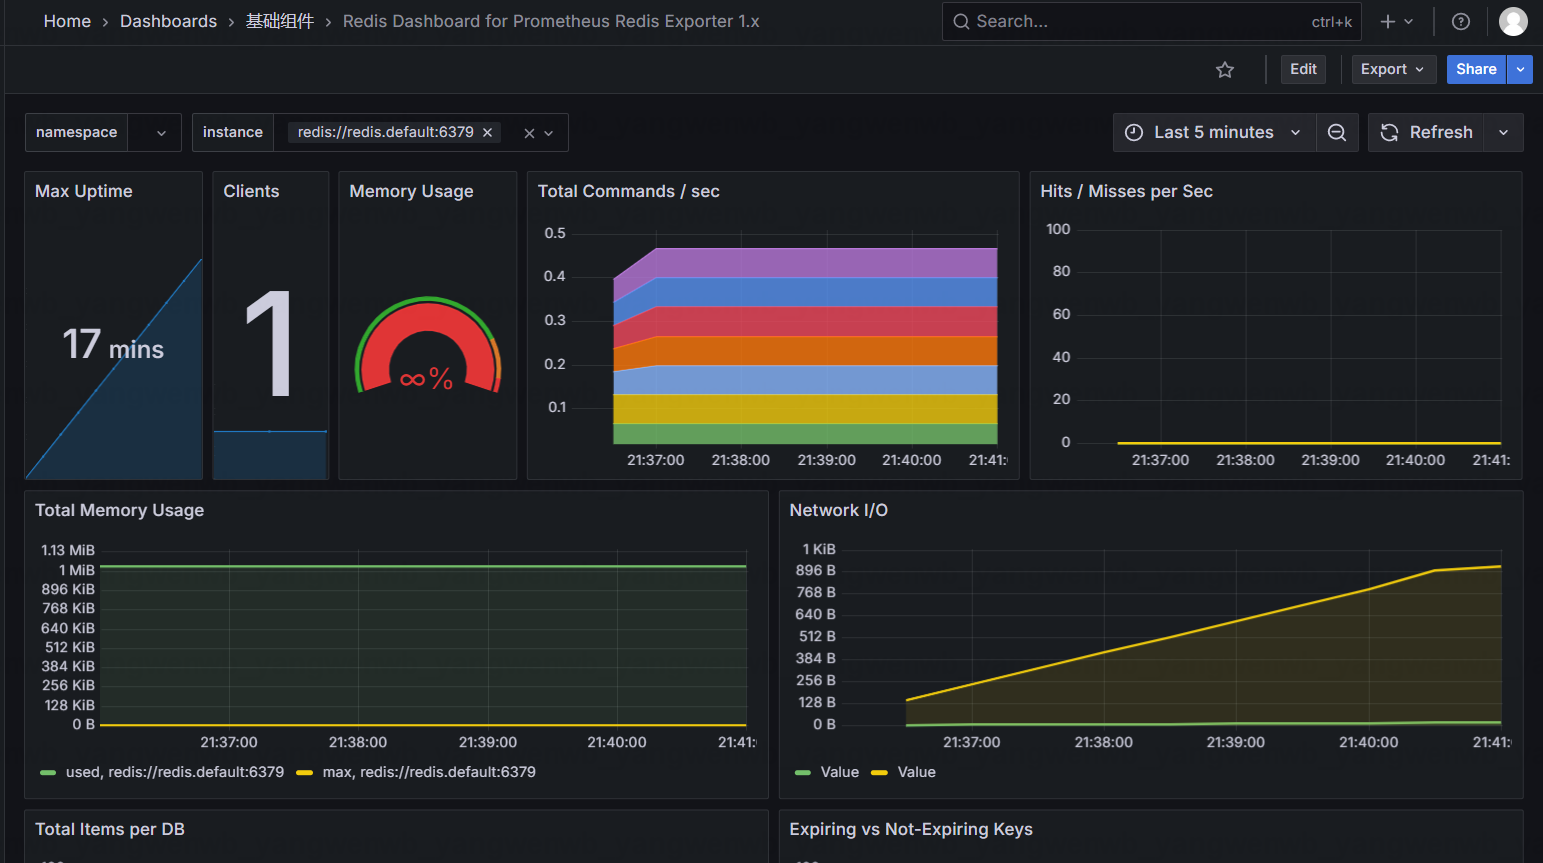The height and width of the screenshot is (863, 1543).
Task: Open the user profile avatar
Action: click(x=1513, y=21)
